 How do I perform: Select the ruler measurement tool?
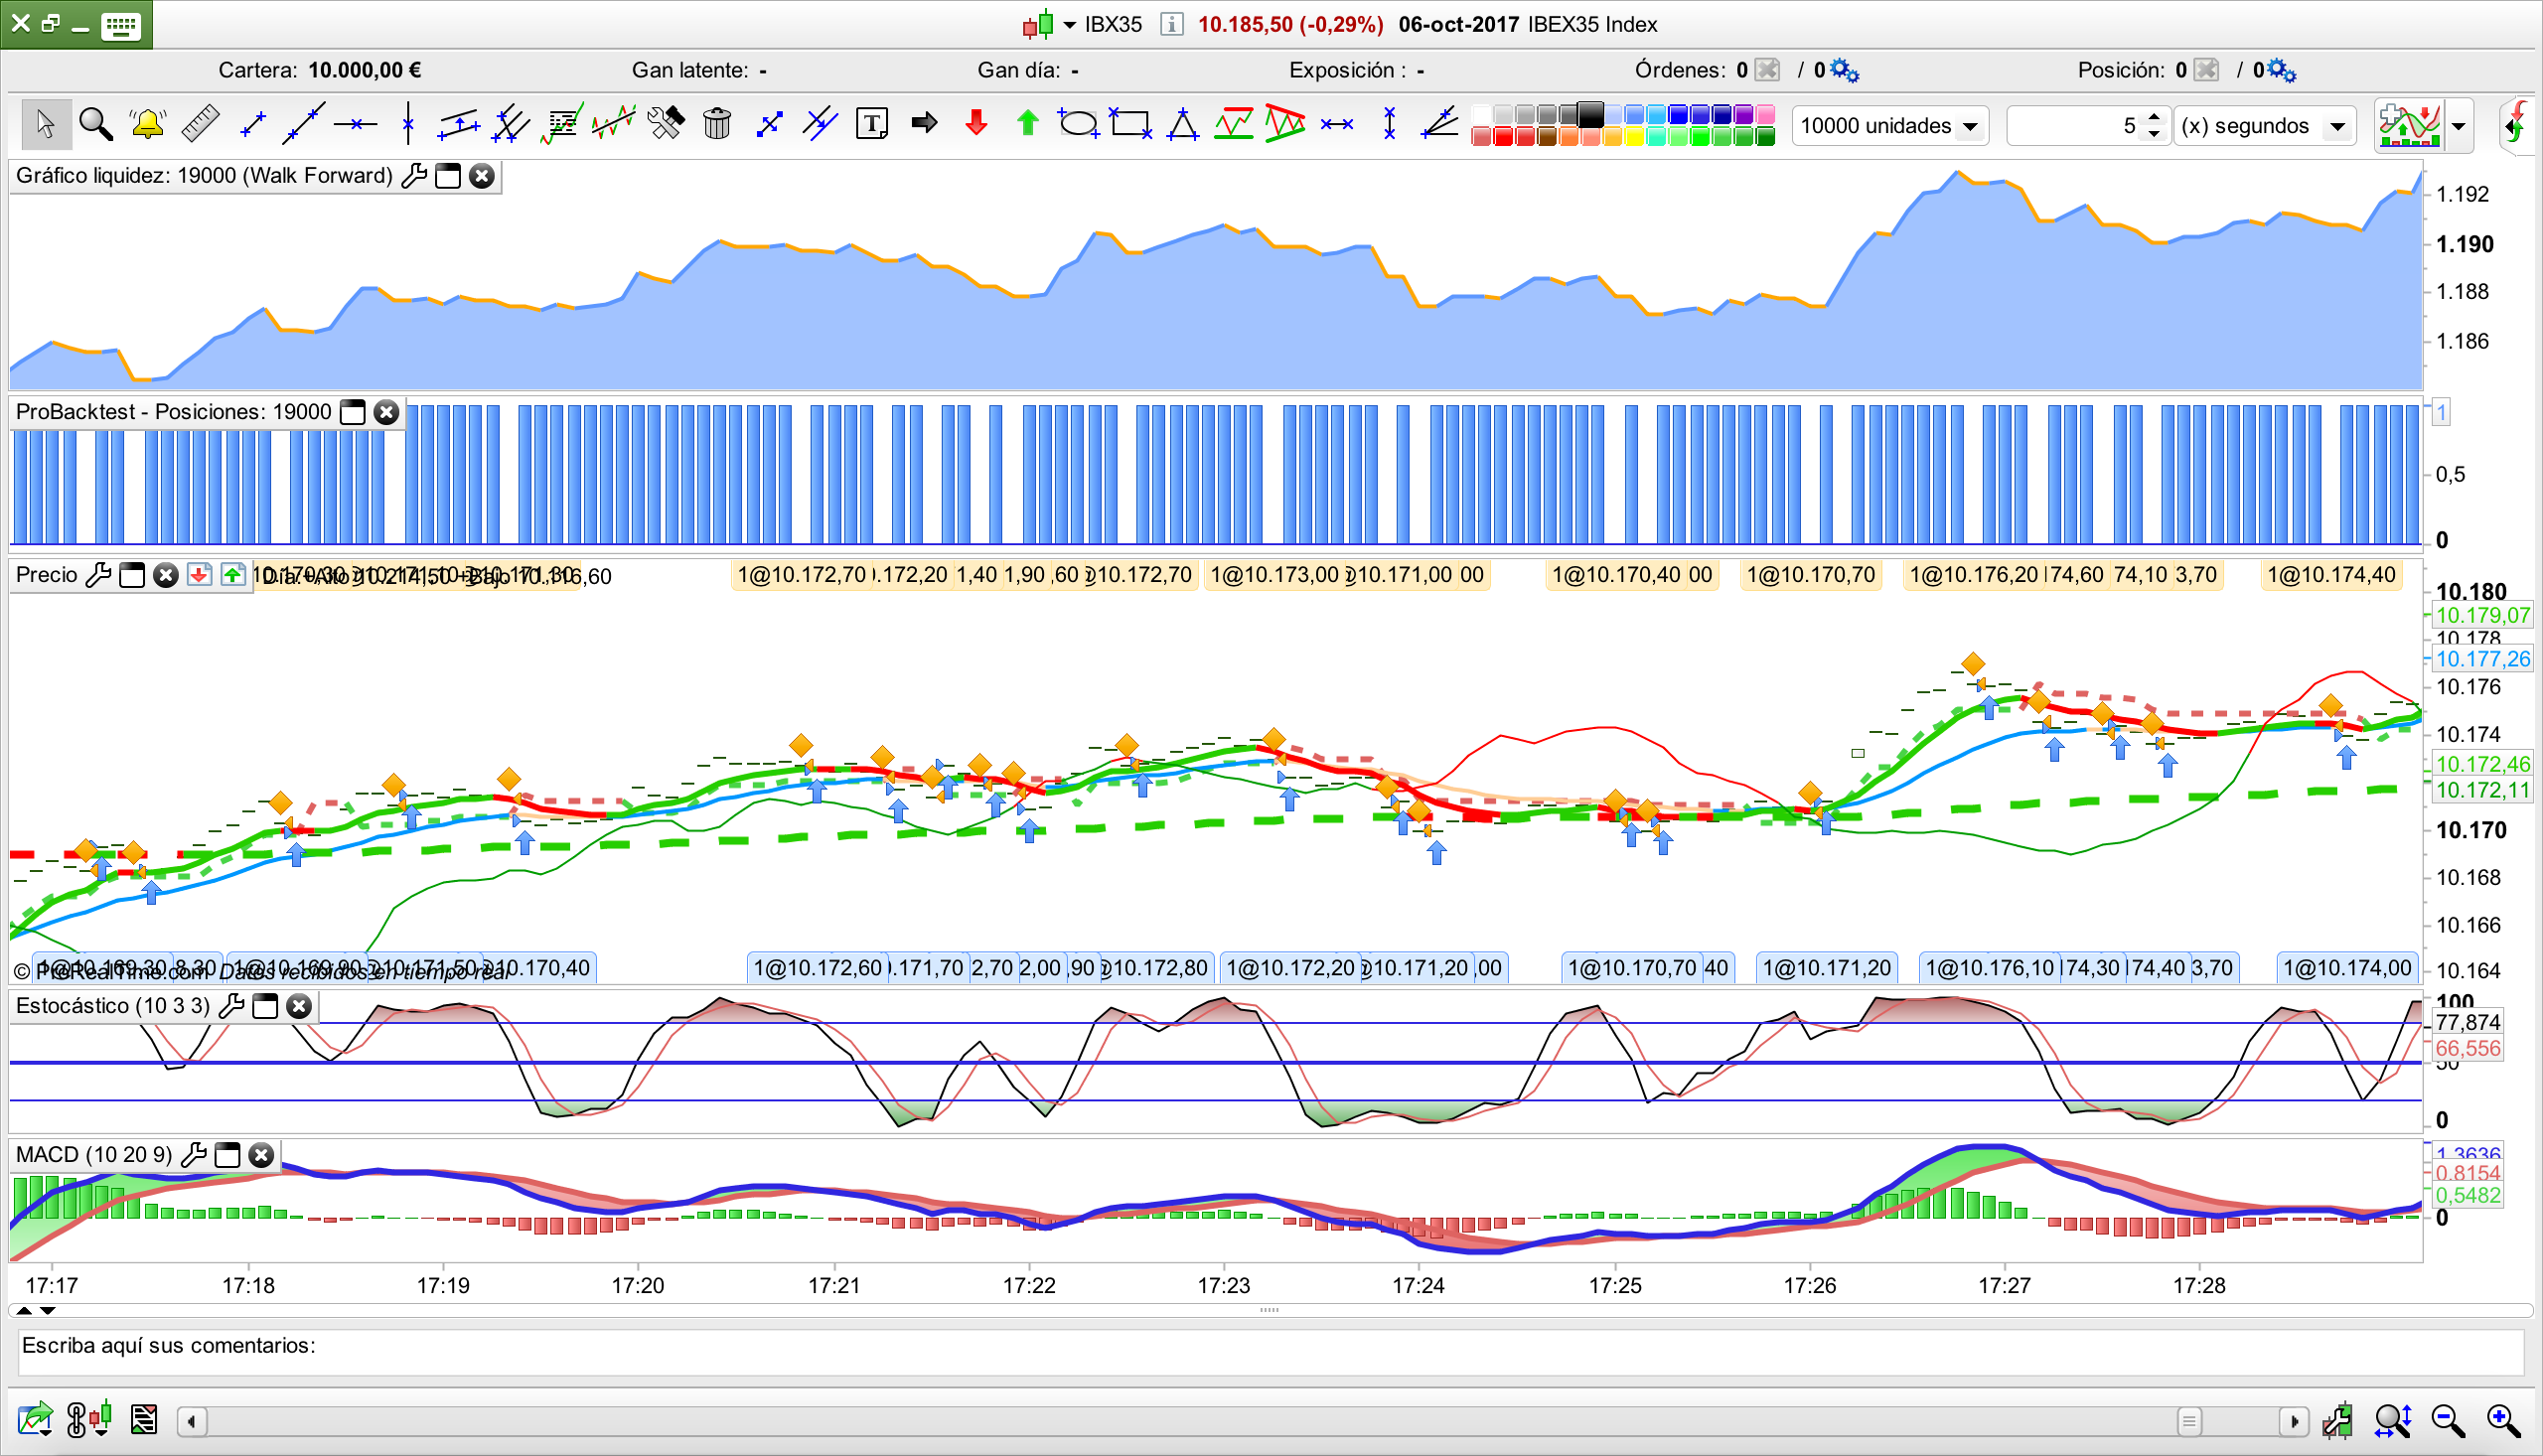[x=200, y=124]
